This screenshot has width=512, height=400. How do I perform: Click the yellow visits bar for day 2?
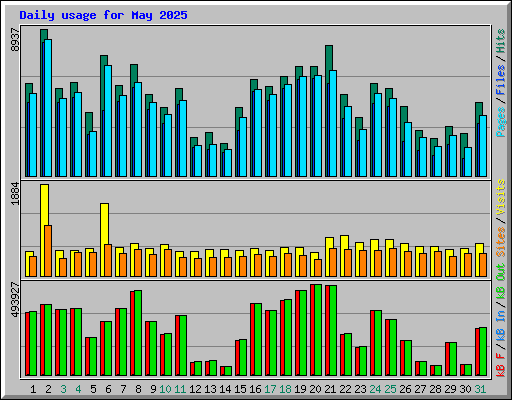44,205
